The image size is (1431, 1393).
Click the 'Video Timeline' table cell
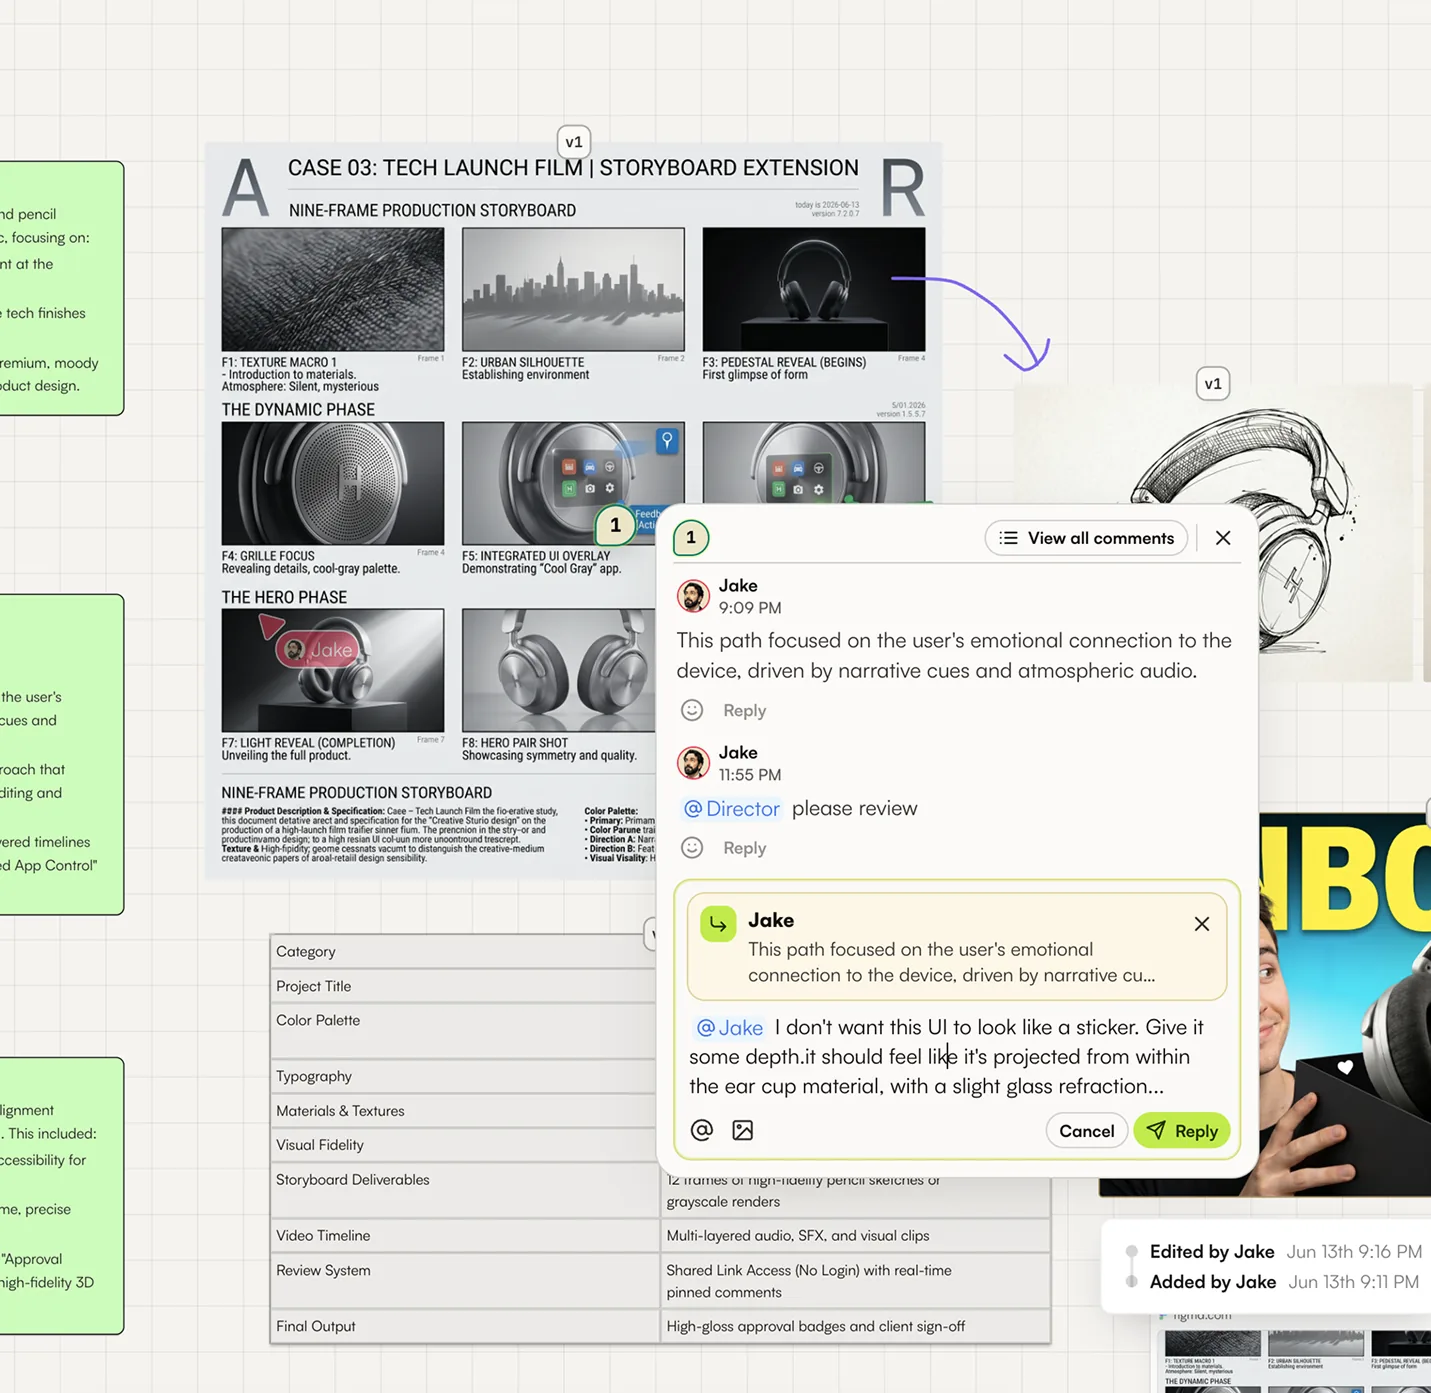[x=463, y=1236]
